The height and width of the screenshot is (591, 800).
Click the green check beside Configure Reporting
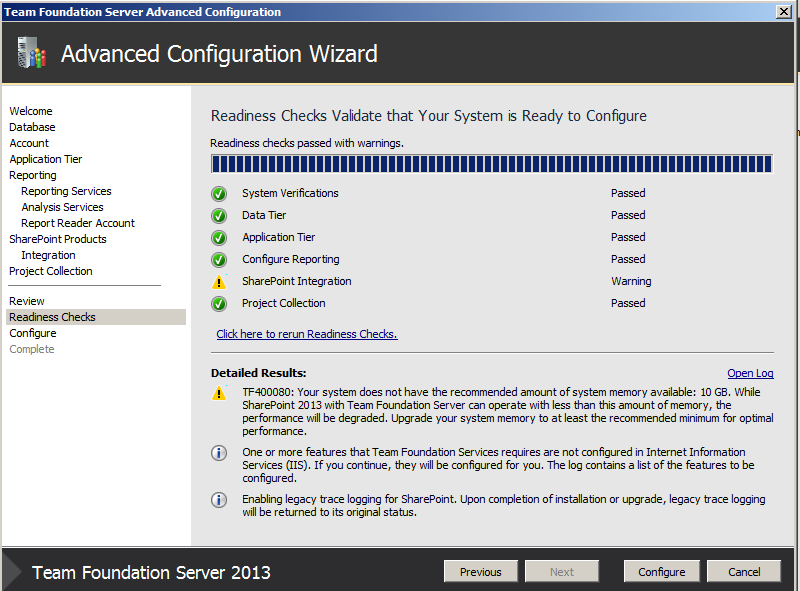point(219,259)
